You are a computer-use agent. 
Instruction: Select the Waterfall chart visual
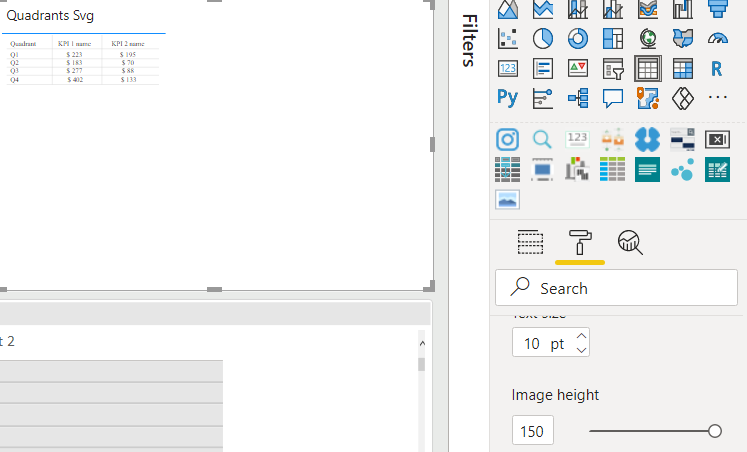pyautogui.click(x=683, y=9)
